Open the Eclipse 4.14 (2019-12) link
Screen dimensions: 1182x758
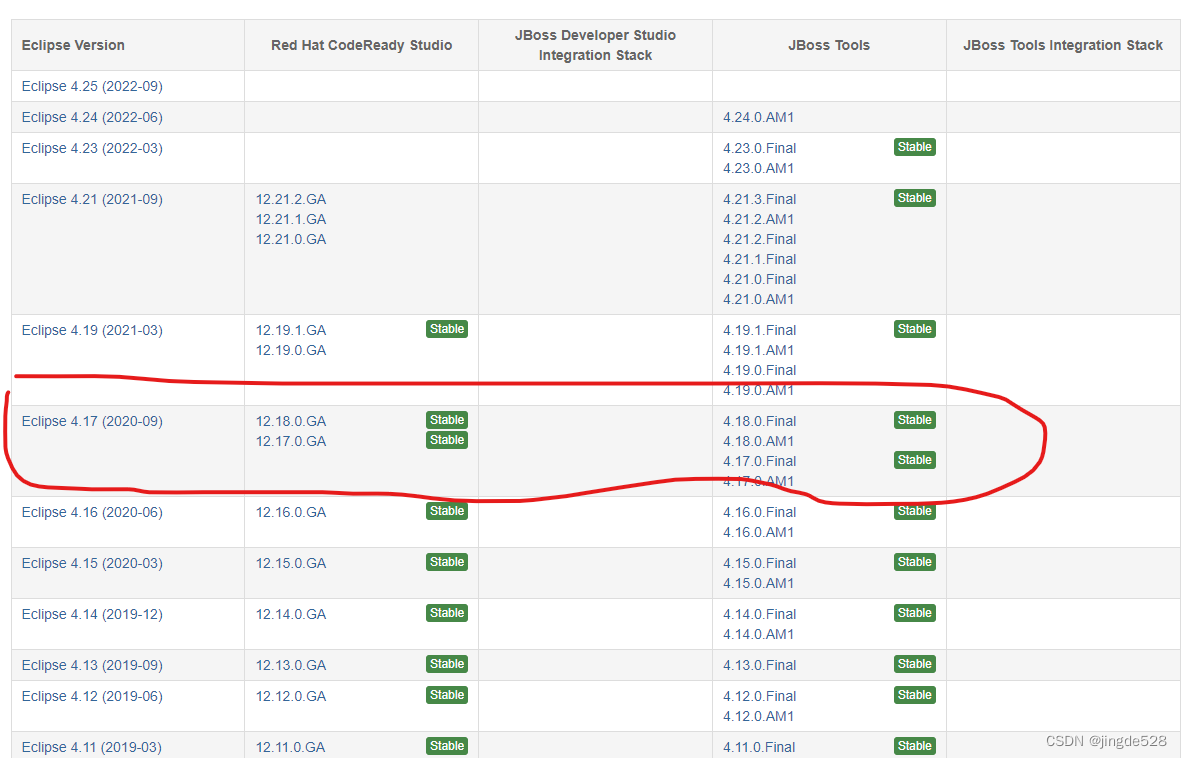click(x=92, y=615)
